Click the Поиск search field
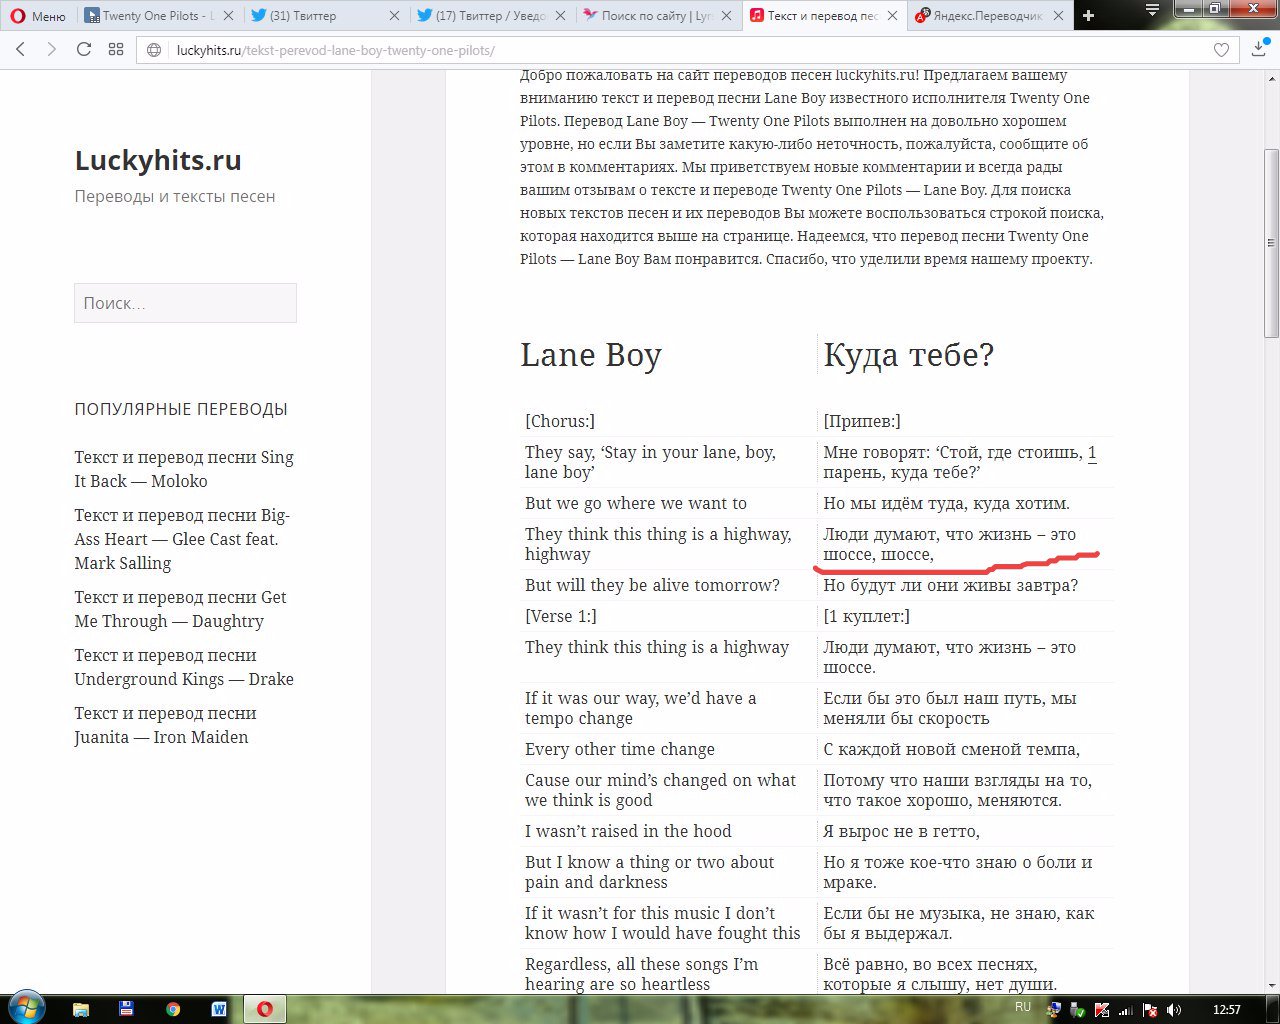 pos(185,303)
